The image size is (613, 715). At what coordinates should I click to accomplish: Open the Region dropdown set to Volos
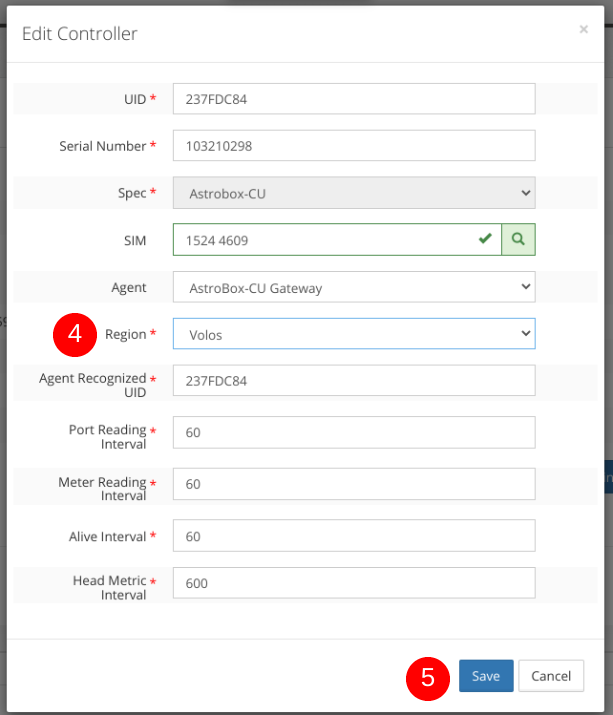(354, 335)
